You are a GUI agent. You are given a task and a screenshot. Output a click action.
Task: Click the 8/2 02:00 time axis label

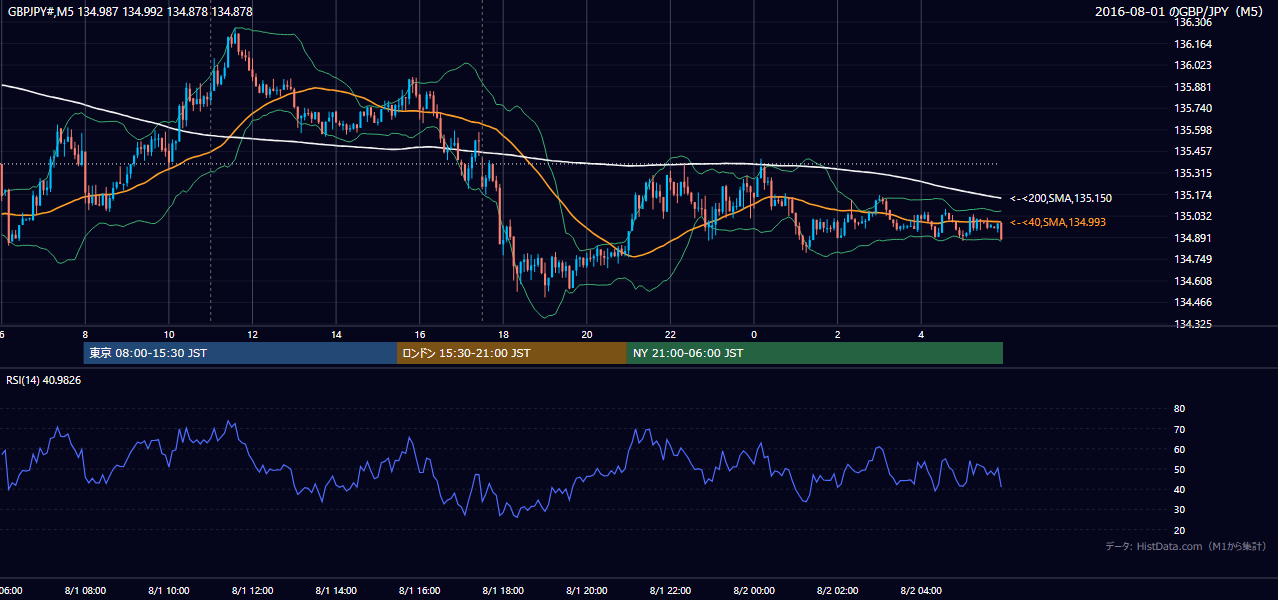click(x=838, y=591)
